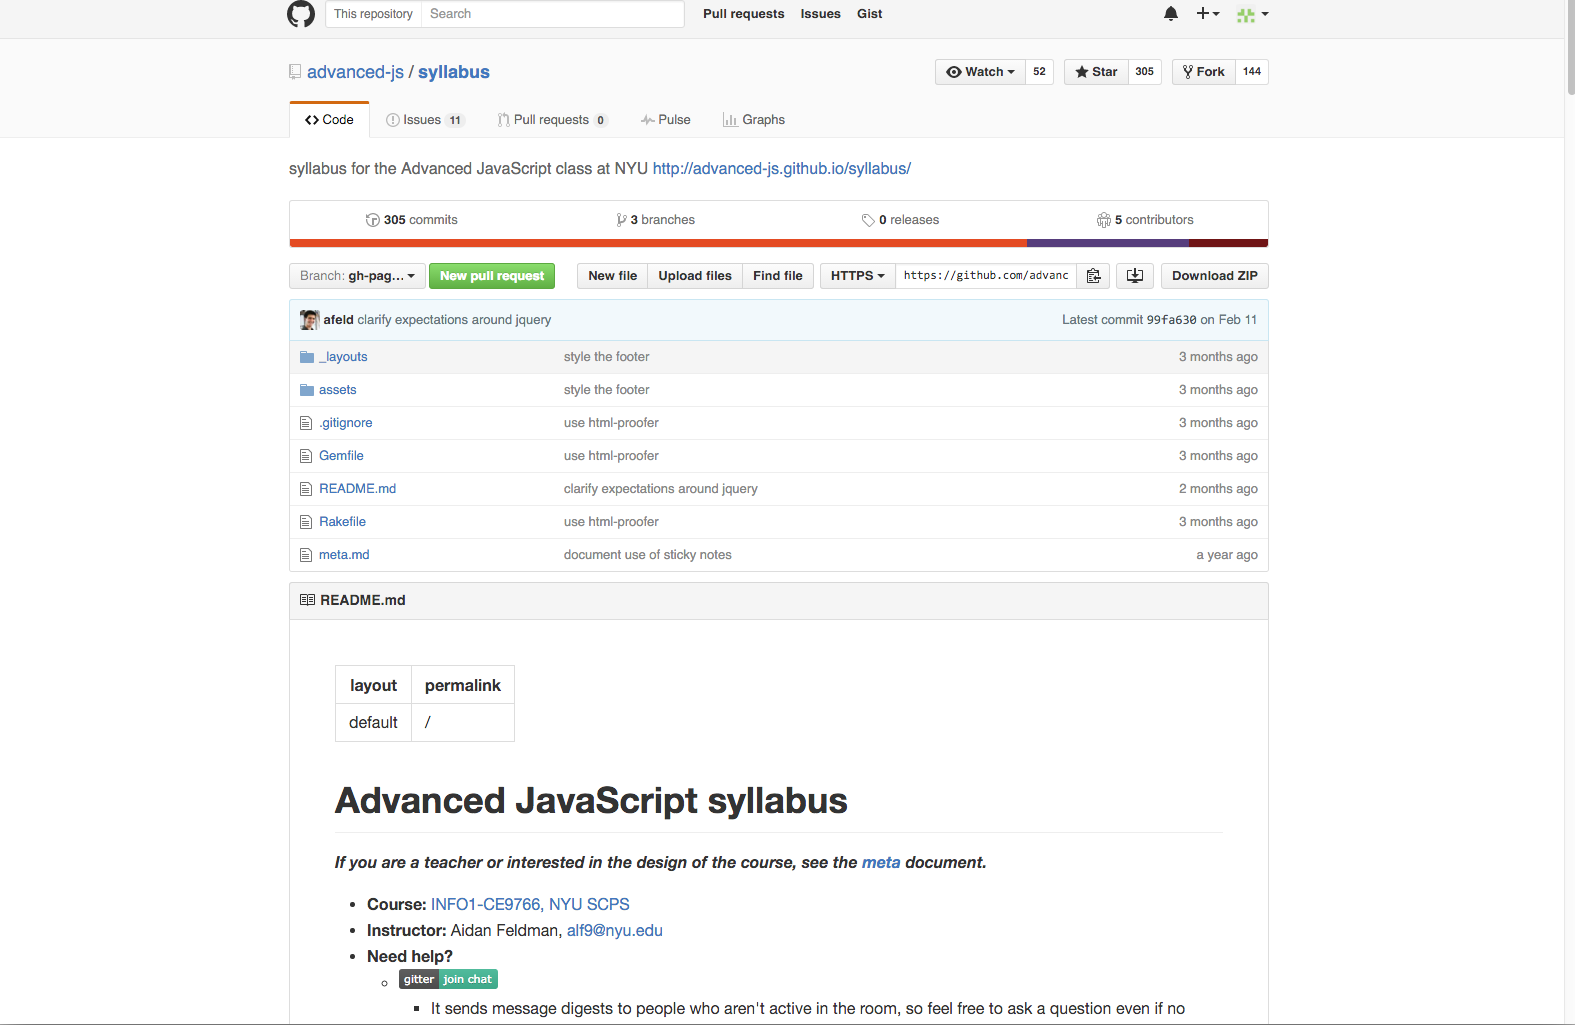
Task: Open Pull requests in top navigation
Action: pos(743,14)
